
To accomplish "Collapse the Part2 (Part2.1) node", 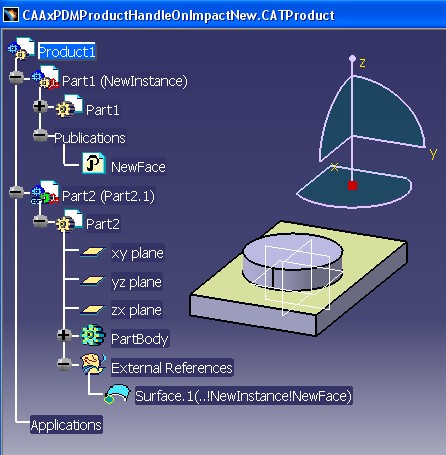I will [16, 192].
